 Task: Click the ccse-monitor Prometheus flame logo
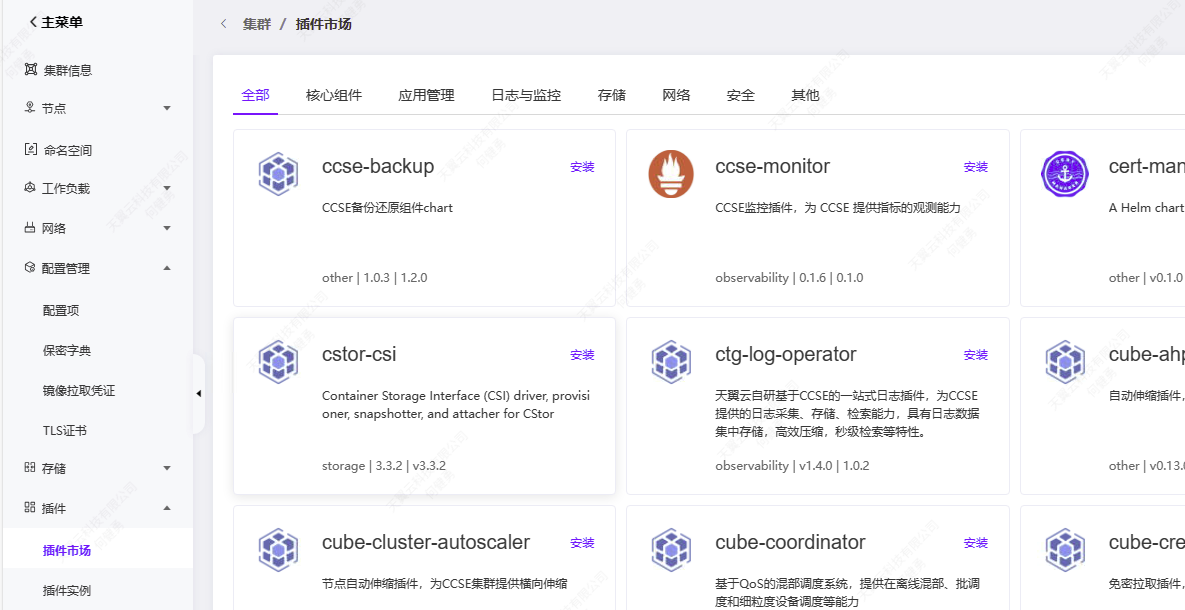coord(671,174)
